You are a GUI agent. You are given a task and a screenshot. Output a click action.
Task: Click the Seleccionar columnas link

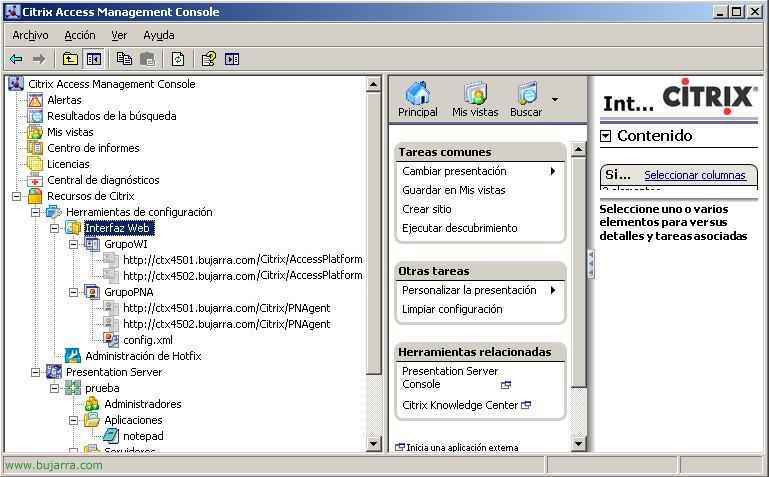click(x=695, y=175)
